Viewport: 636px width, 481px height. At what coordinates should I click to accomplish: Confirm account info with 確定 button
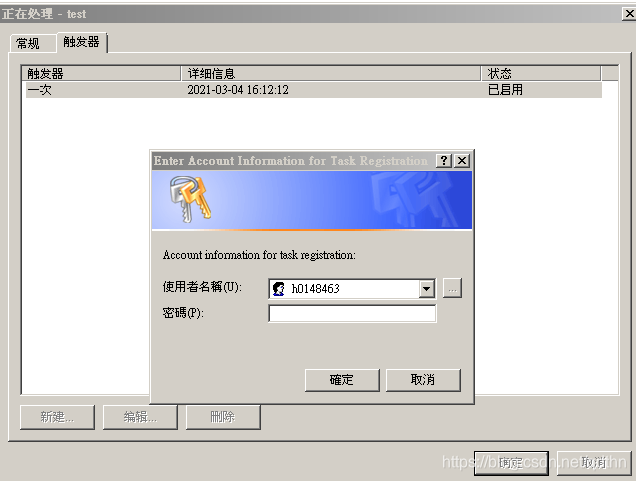[x=342, y=380]
